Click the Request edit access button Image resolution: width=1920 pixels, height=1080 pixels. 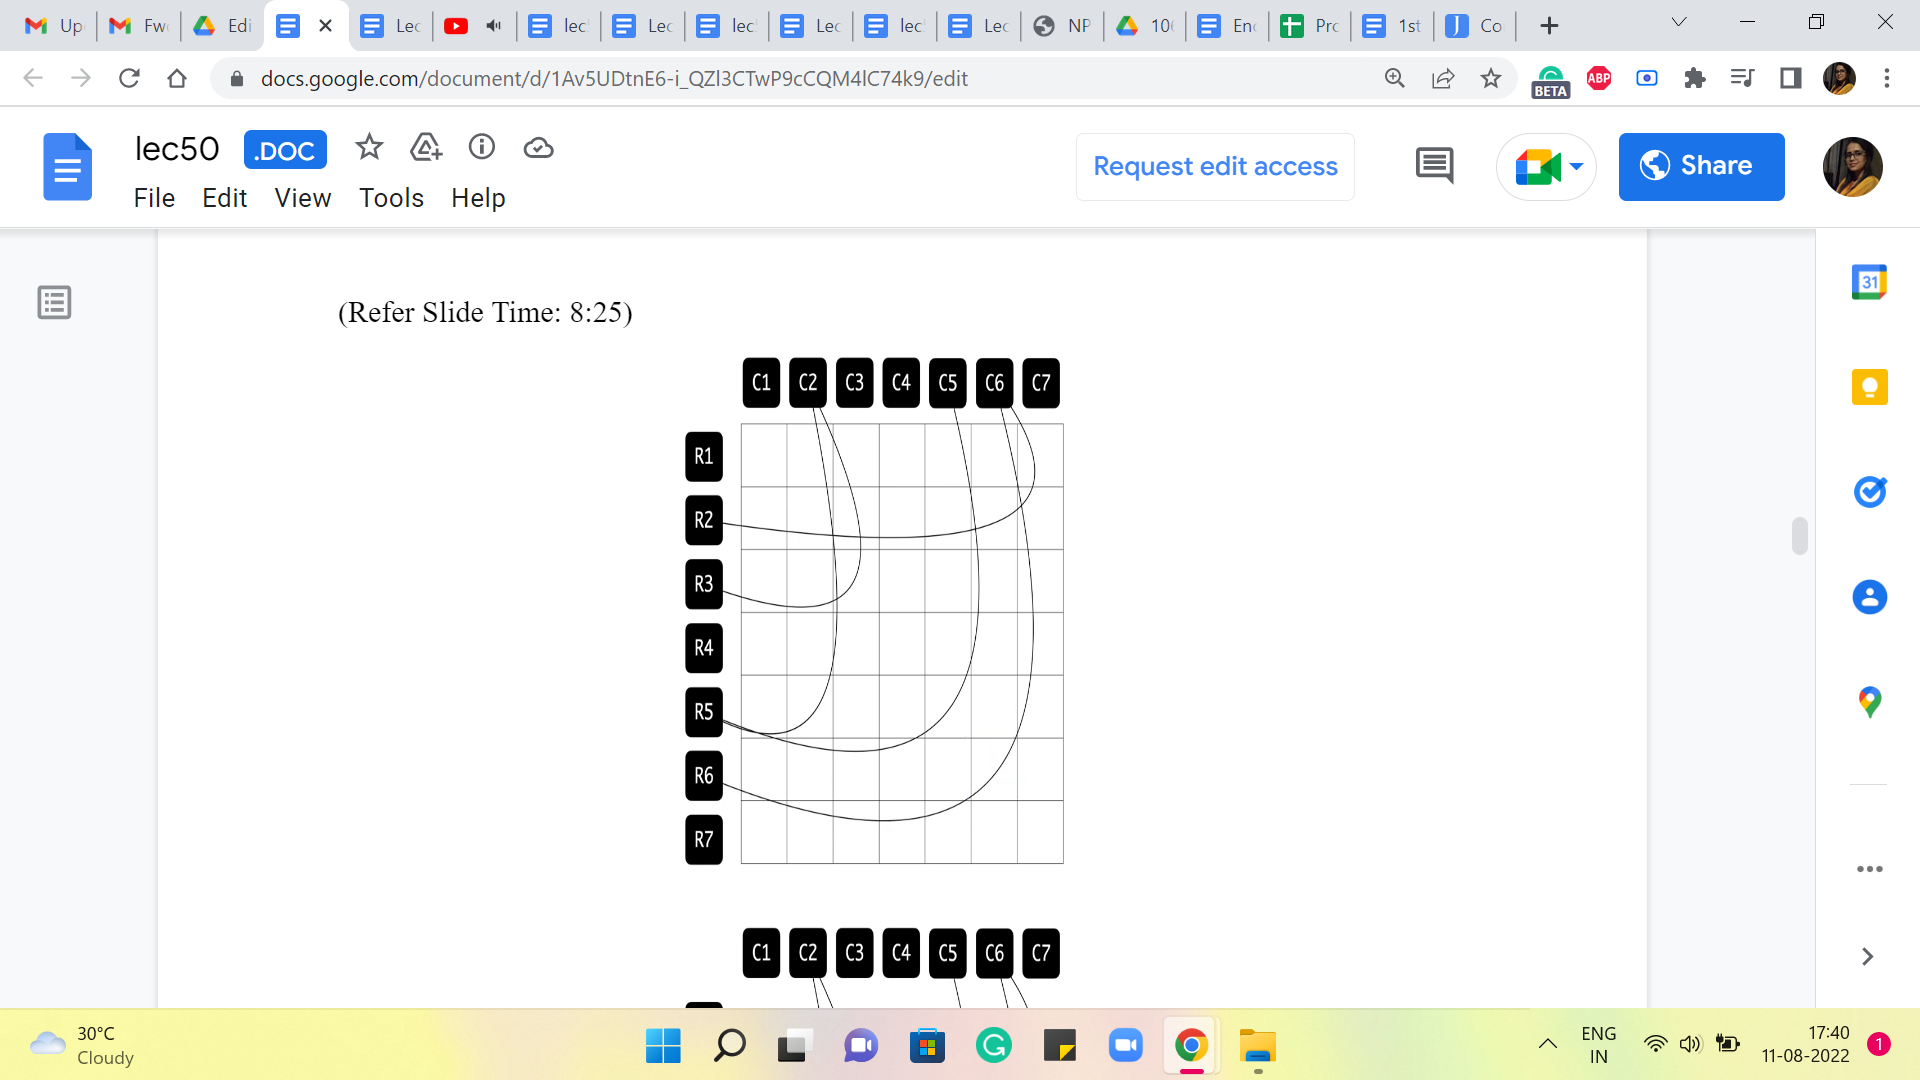pyautogui.click(x=1215, y=166)
